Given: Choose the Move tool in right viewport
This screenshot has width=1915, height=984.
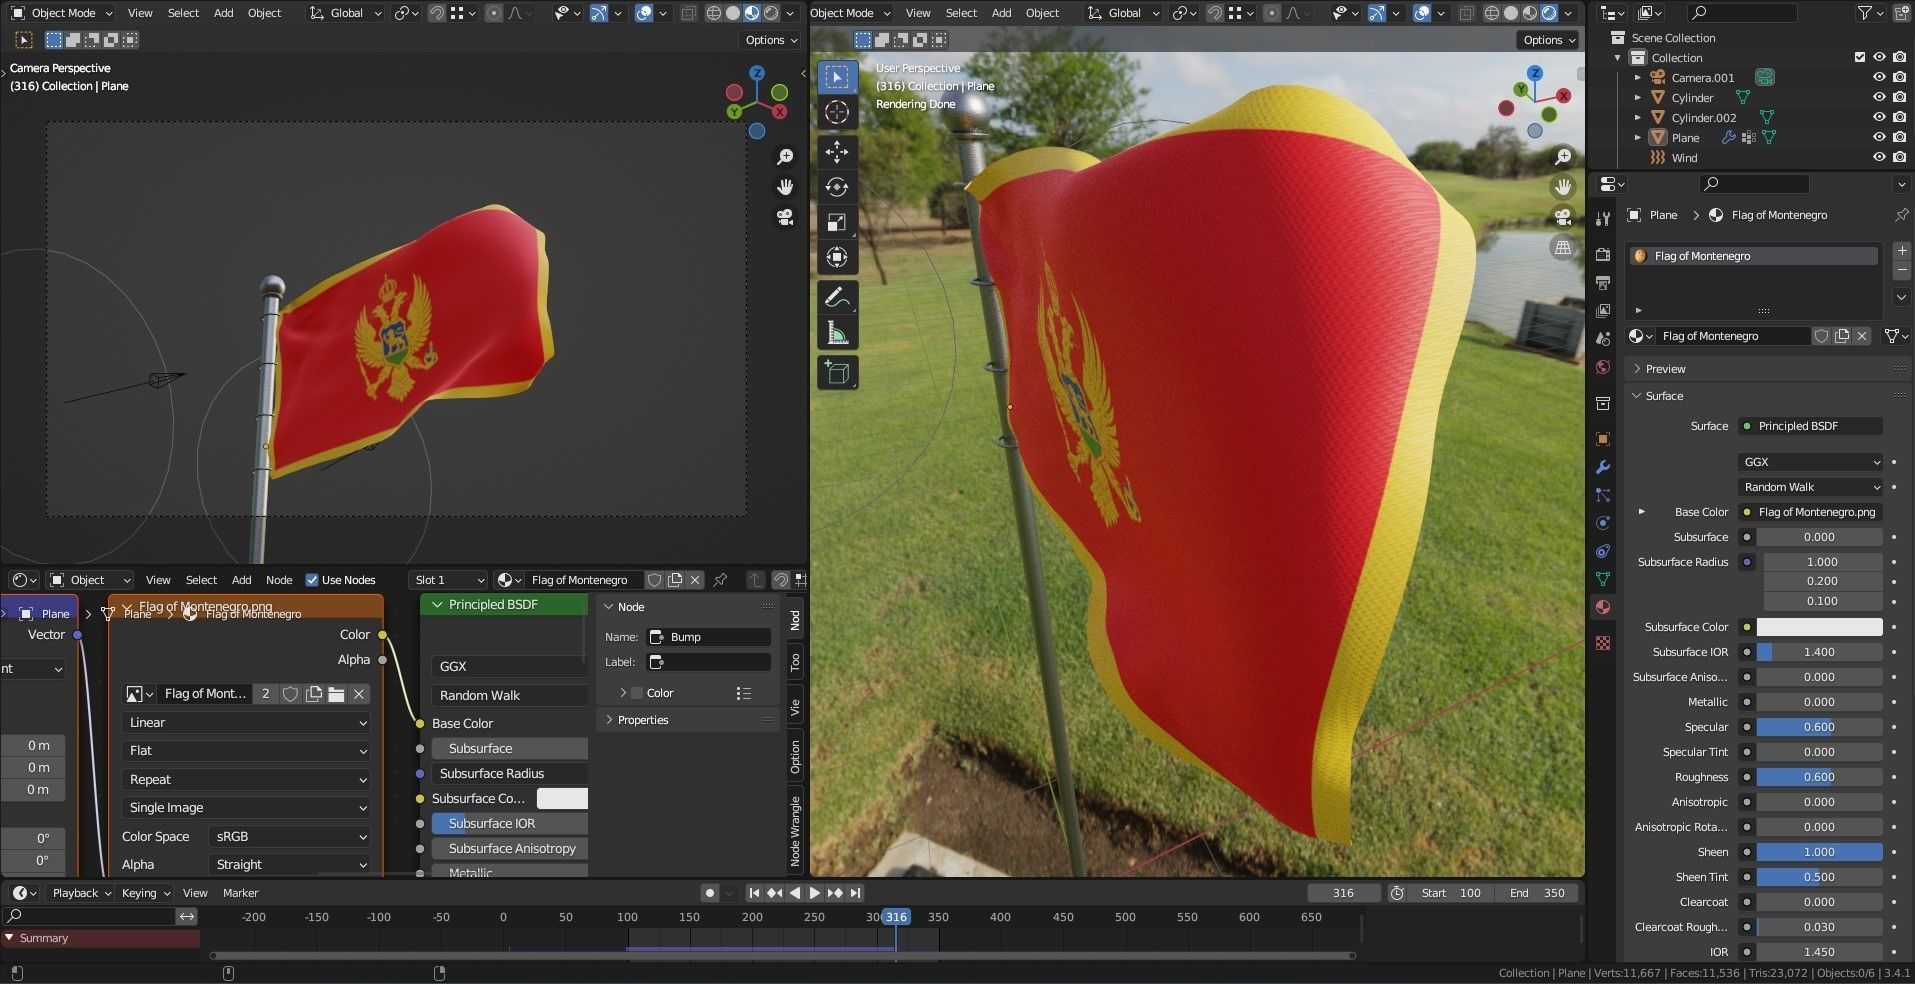Looking at the screenshot, I should tap(837, 151).
